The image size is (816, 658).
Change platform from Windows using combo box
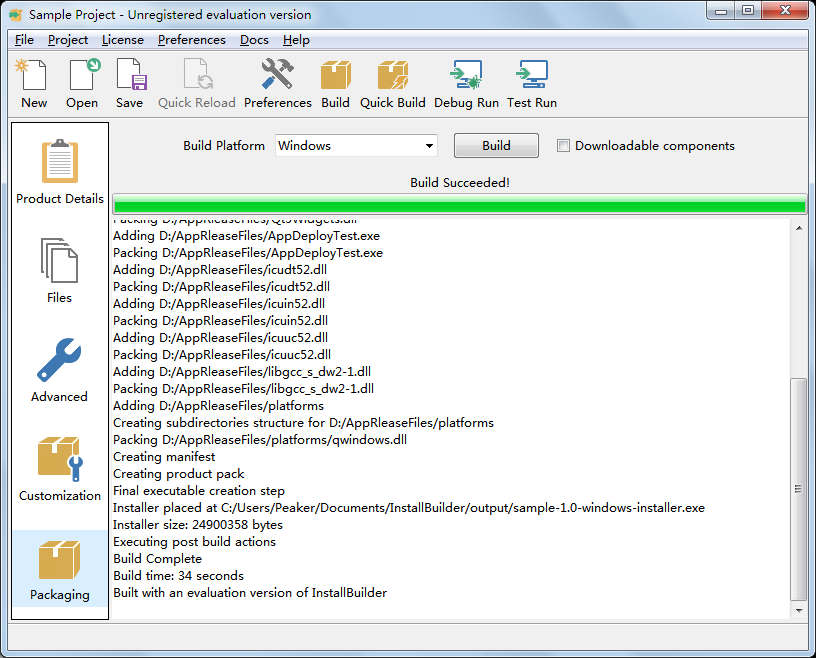pyautogui.click(x=356, y=145)
